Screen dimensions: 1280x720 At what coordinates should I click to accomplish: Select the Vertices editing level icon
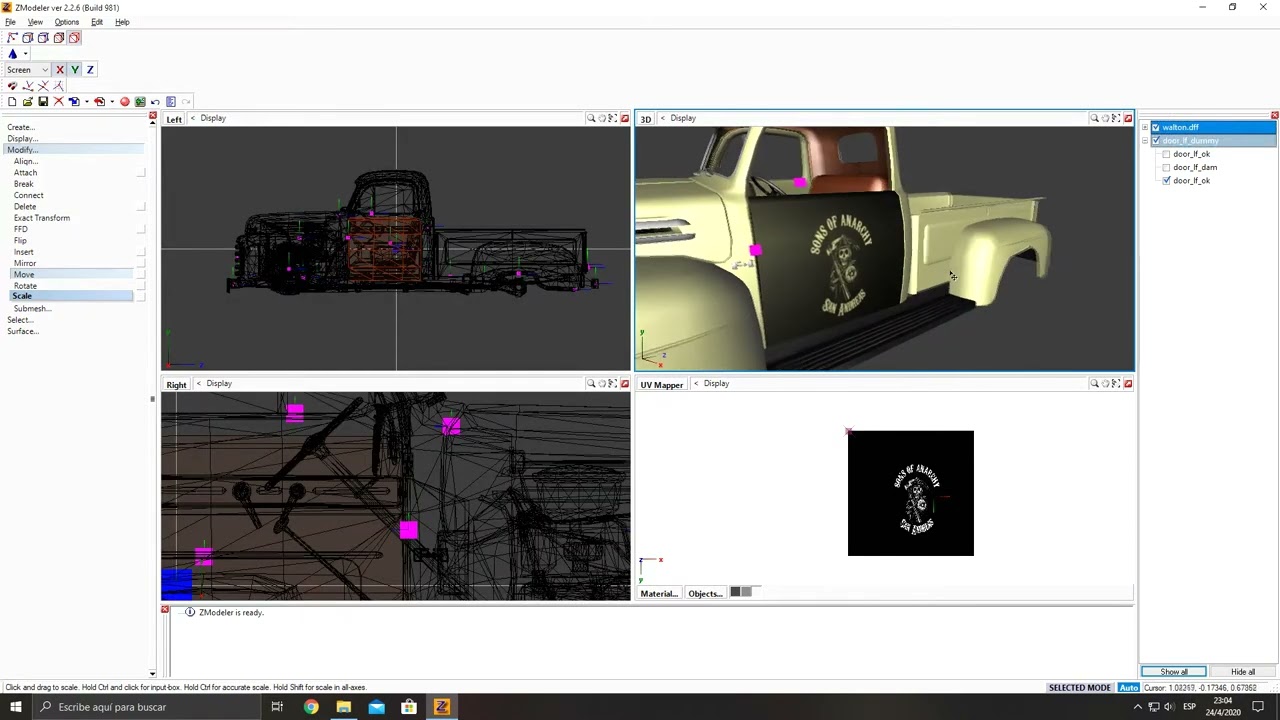tap(12, 38)
